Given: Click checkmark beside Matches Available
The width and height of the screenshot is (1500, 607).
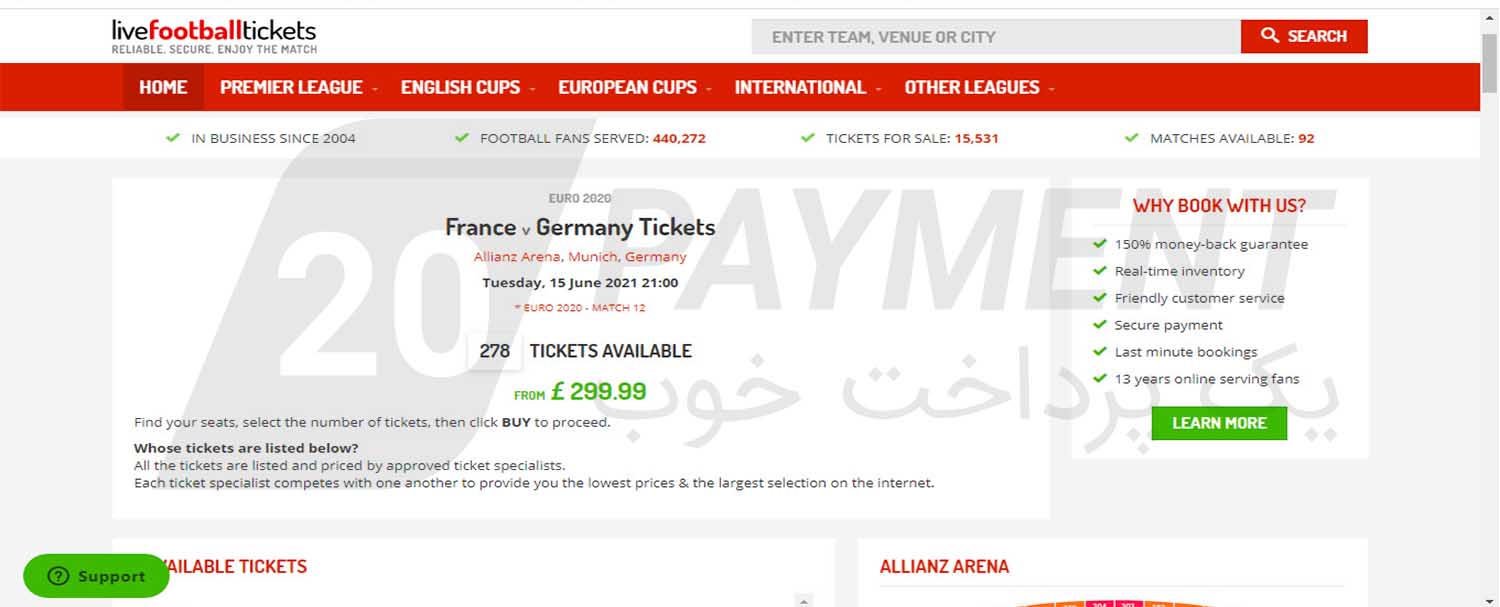Looking at the screenshot, I should click(x=1132, y=138).
